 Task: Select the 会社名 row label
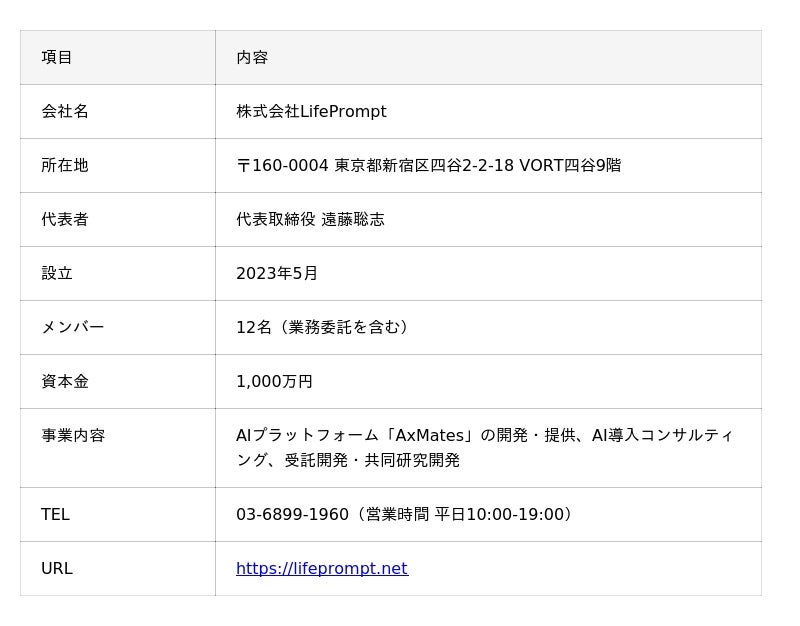(x=65, y=111)
